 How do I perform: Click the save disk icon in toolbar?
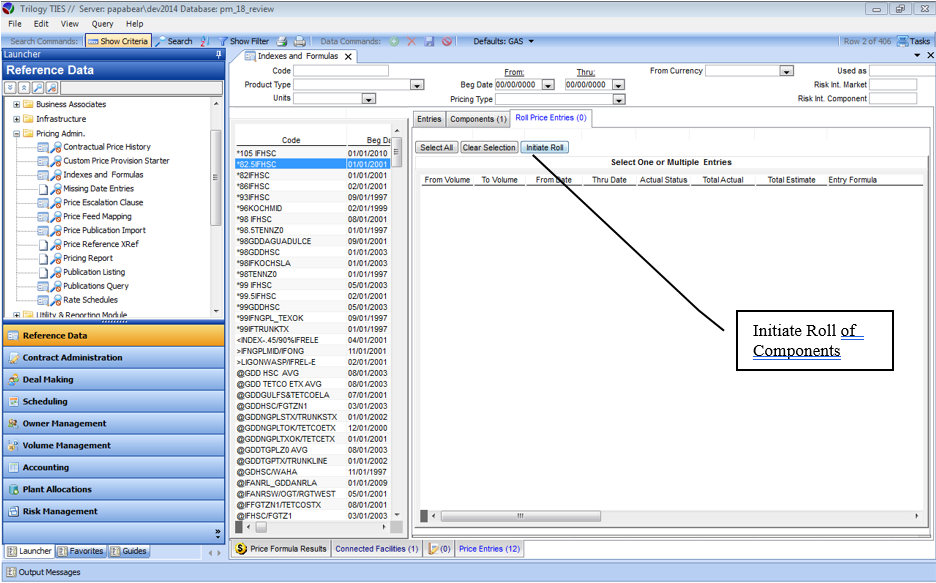[429, 41]
